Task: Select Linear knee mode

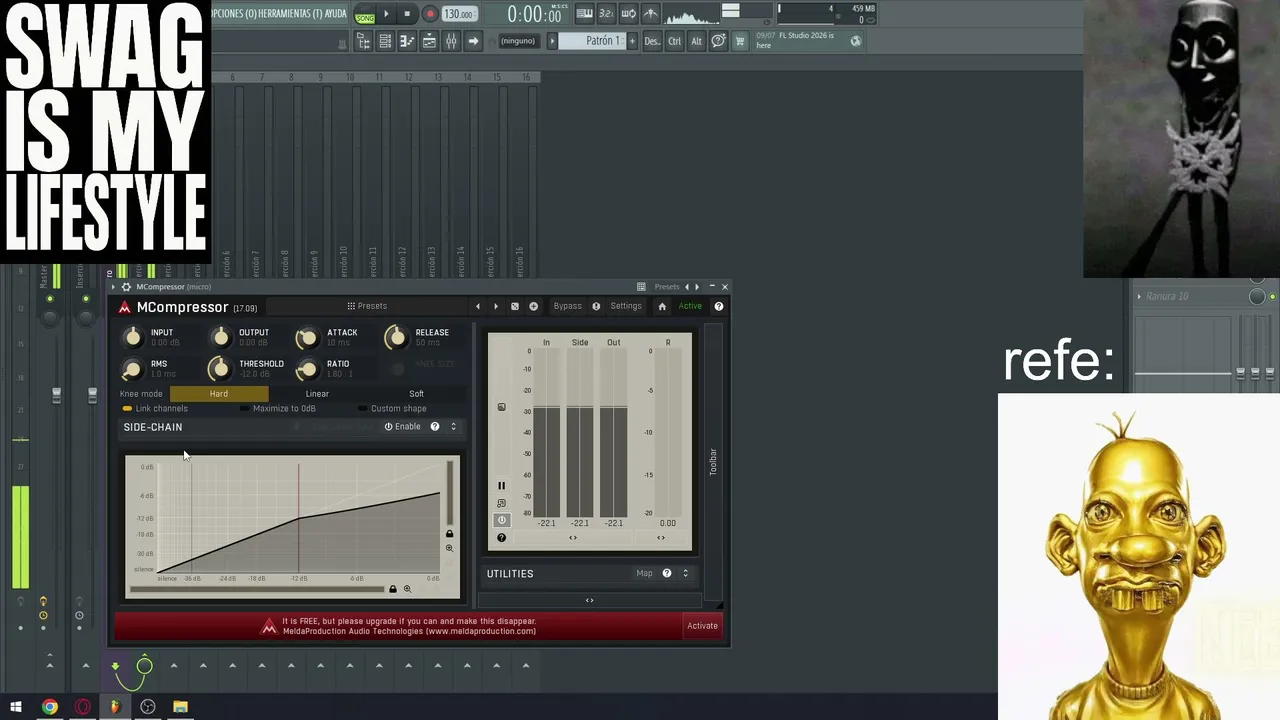Action: point(317,394)
